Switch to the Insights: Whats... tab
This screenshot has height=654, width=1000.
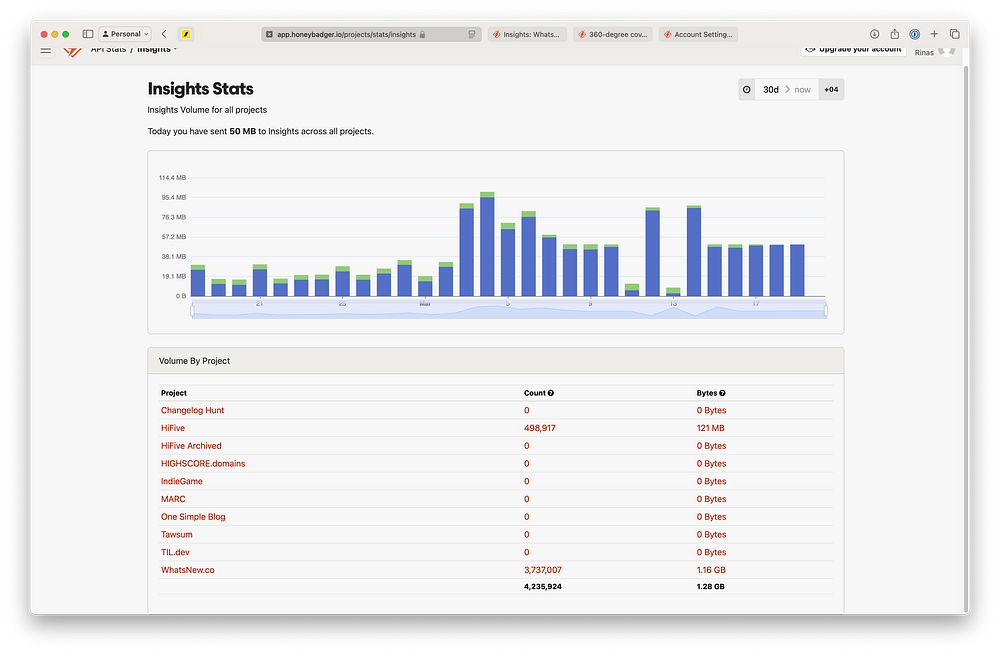527,34
